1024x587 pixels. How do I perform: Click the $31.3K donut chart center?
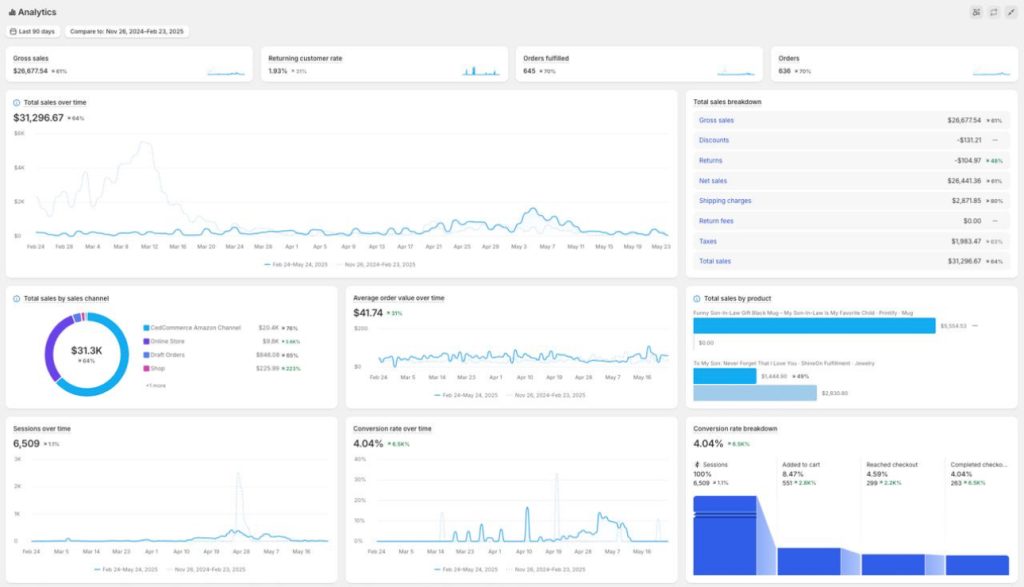click(x=86, y=354)
